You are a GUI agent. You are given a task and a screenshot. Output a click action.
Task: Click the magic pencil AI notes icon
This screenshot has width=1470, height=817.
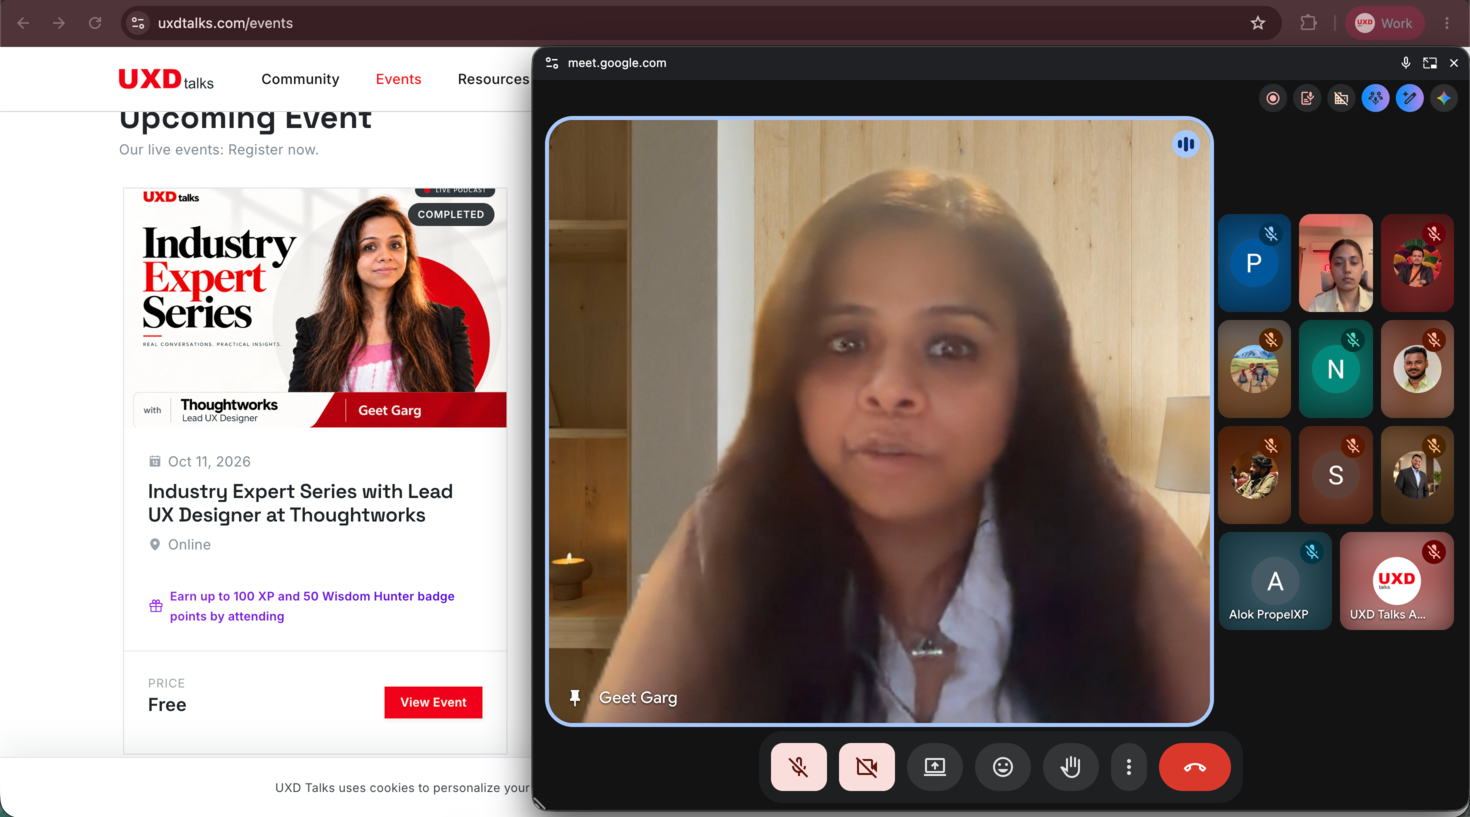1410,98
